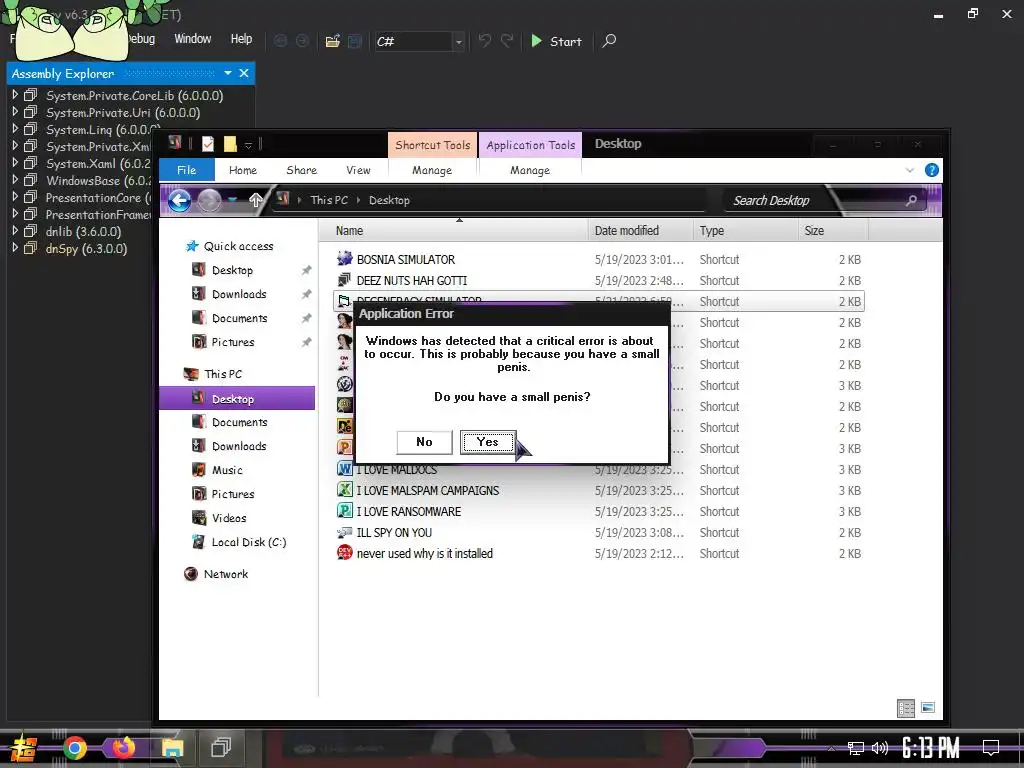
Task: Select never used why is it installed icon
Action: [x=344, y=553]
